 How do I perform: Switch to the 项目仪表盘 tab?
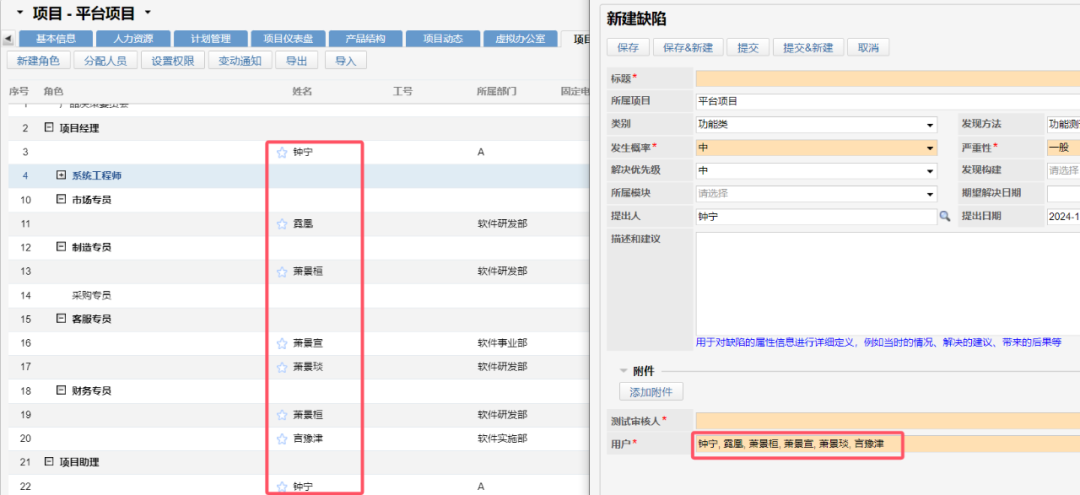(x=288, y=39)
